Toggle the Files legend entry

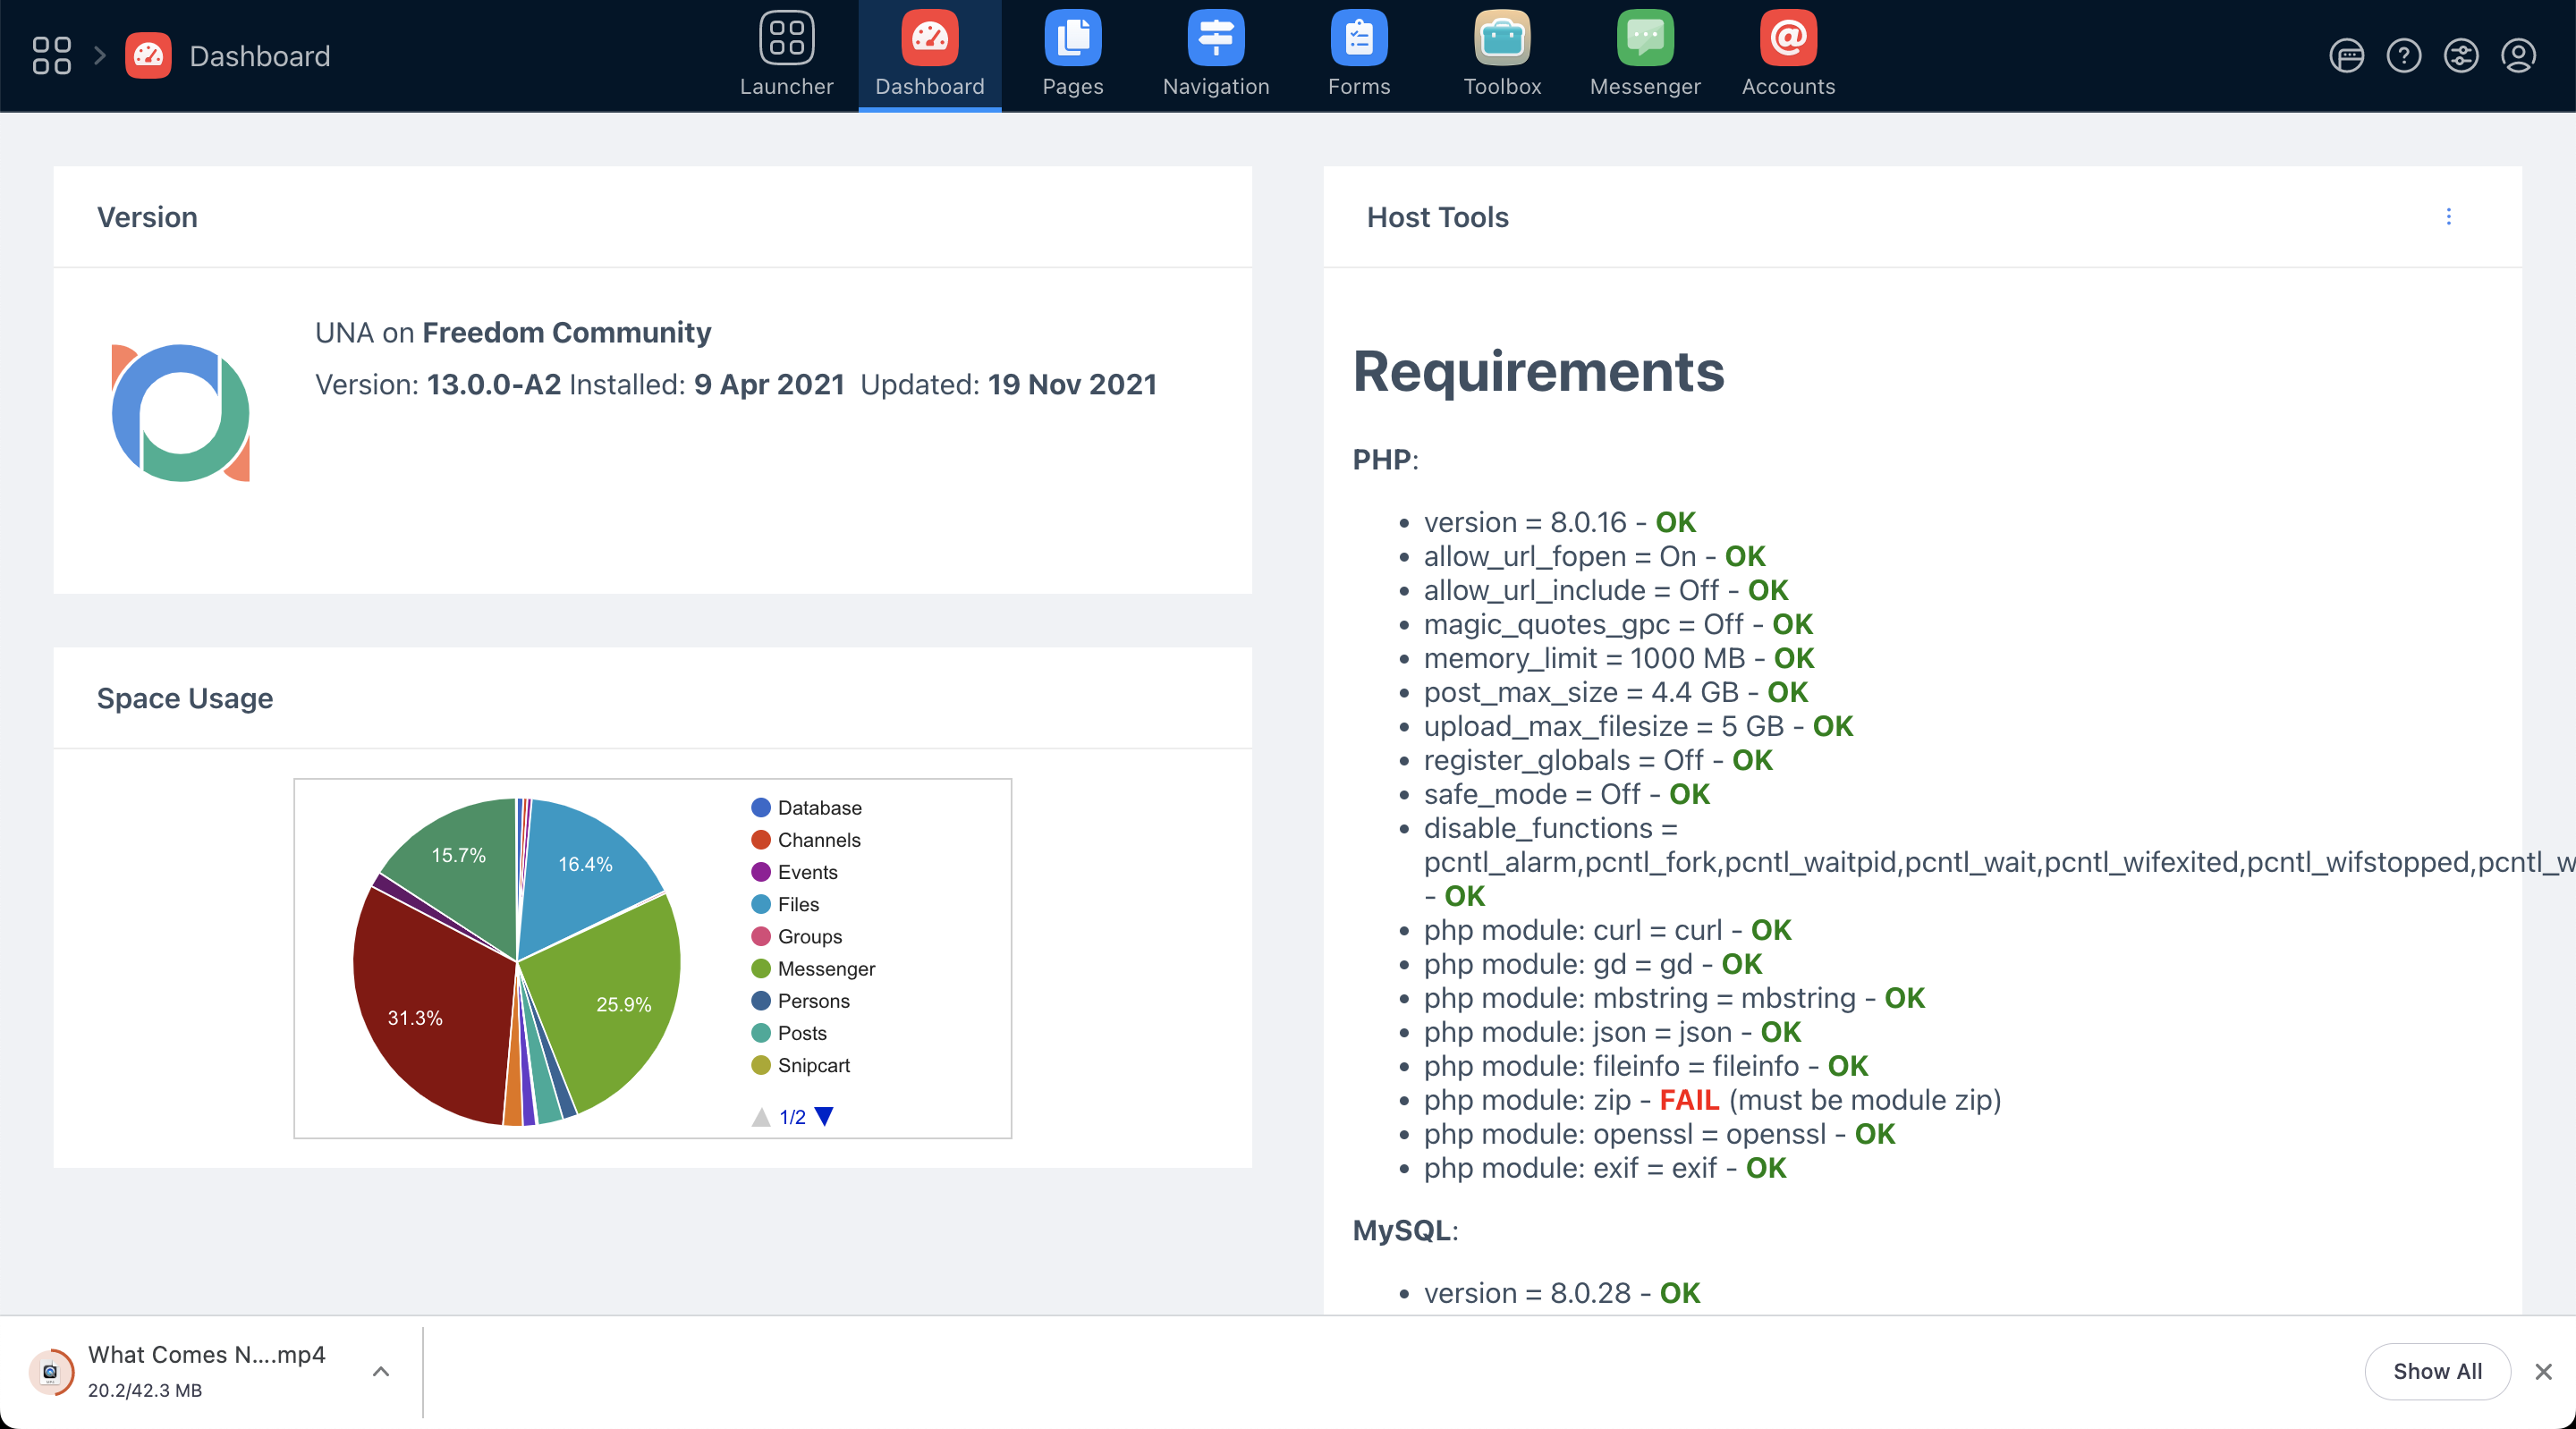[797, 904]
